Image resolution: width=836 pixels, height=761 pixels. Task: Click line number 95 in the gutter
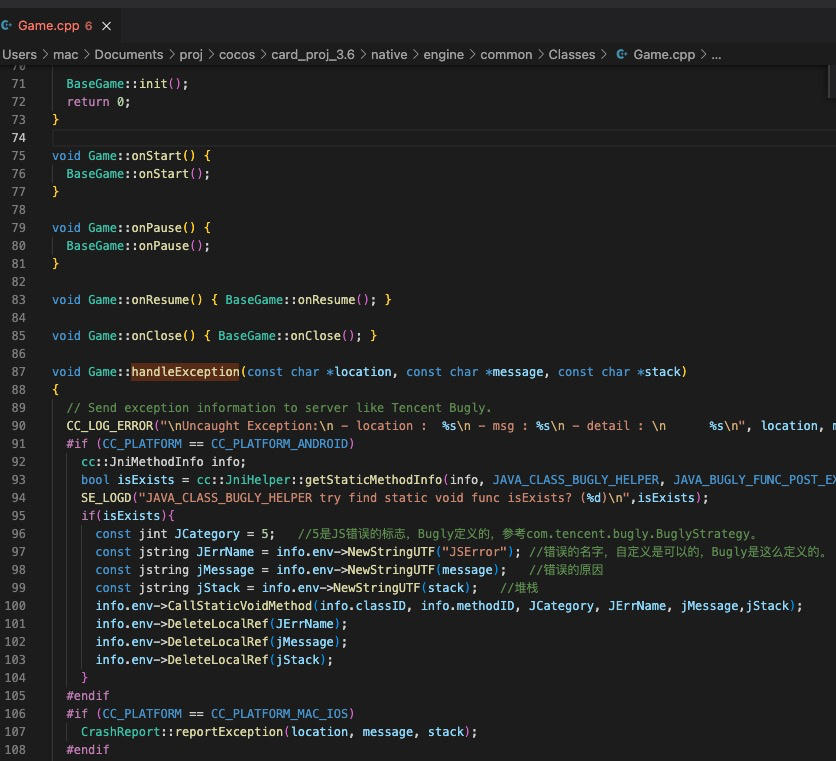pyautogui.click(x=17, y=516)
